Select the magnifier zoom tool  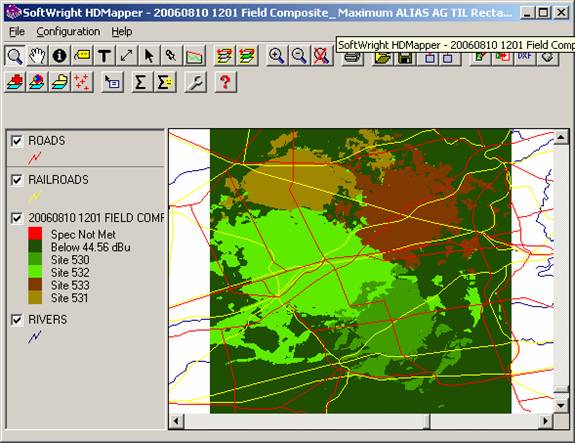tap(15, 56)
